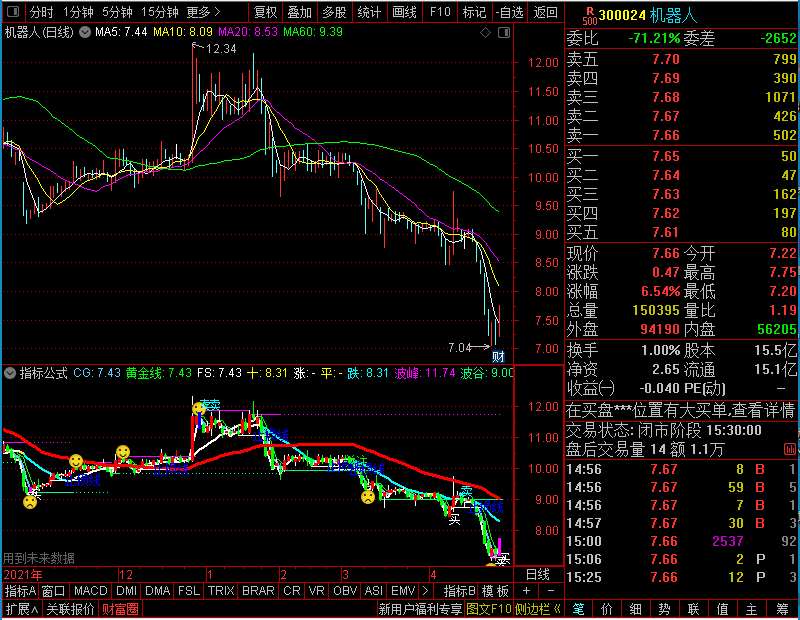Click the R 500 margin badge icon
The width and height of the screenshot is (800, 620).
coord(589,16)
